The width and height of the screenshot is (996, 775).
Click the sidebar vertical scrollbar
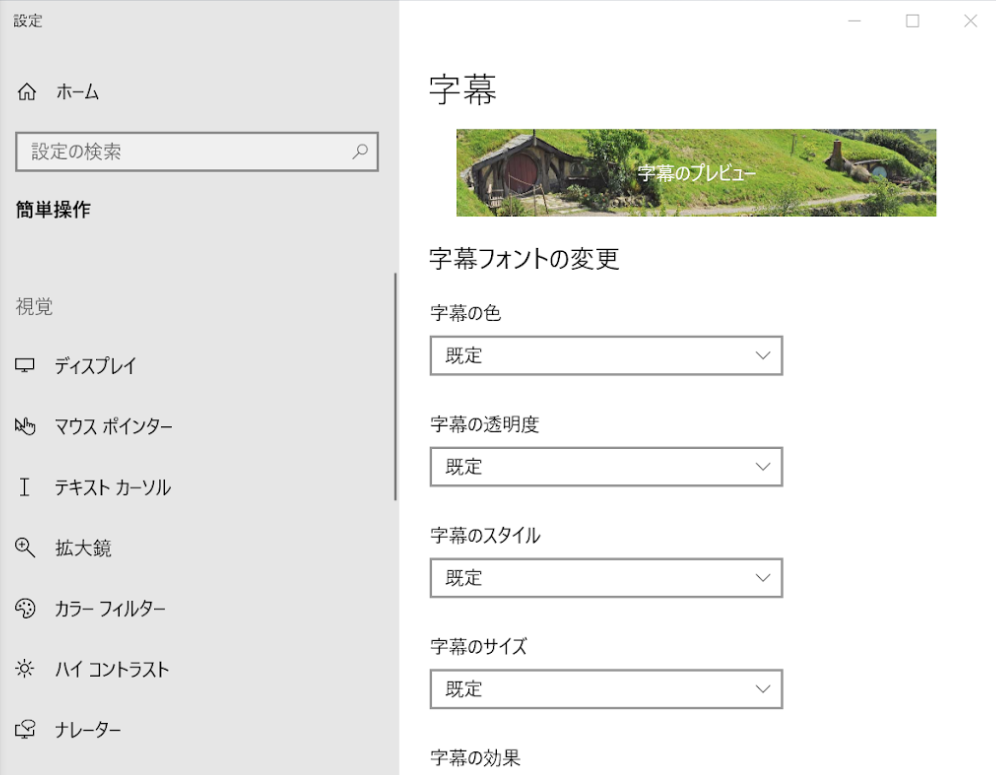pyautogui.click(x=395, y=387)
